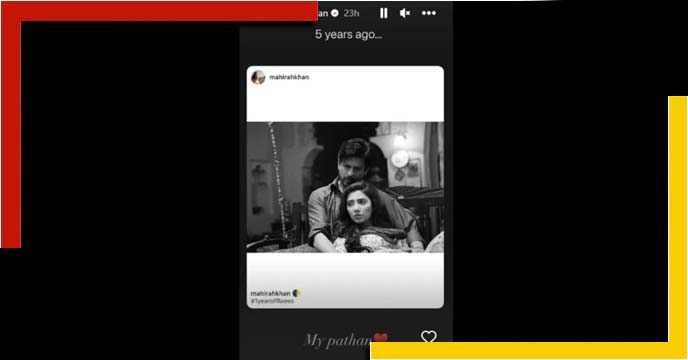Tap the black-and-white couple photo
The width and height of the screenshot is (688, 360).
point(345,187)
